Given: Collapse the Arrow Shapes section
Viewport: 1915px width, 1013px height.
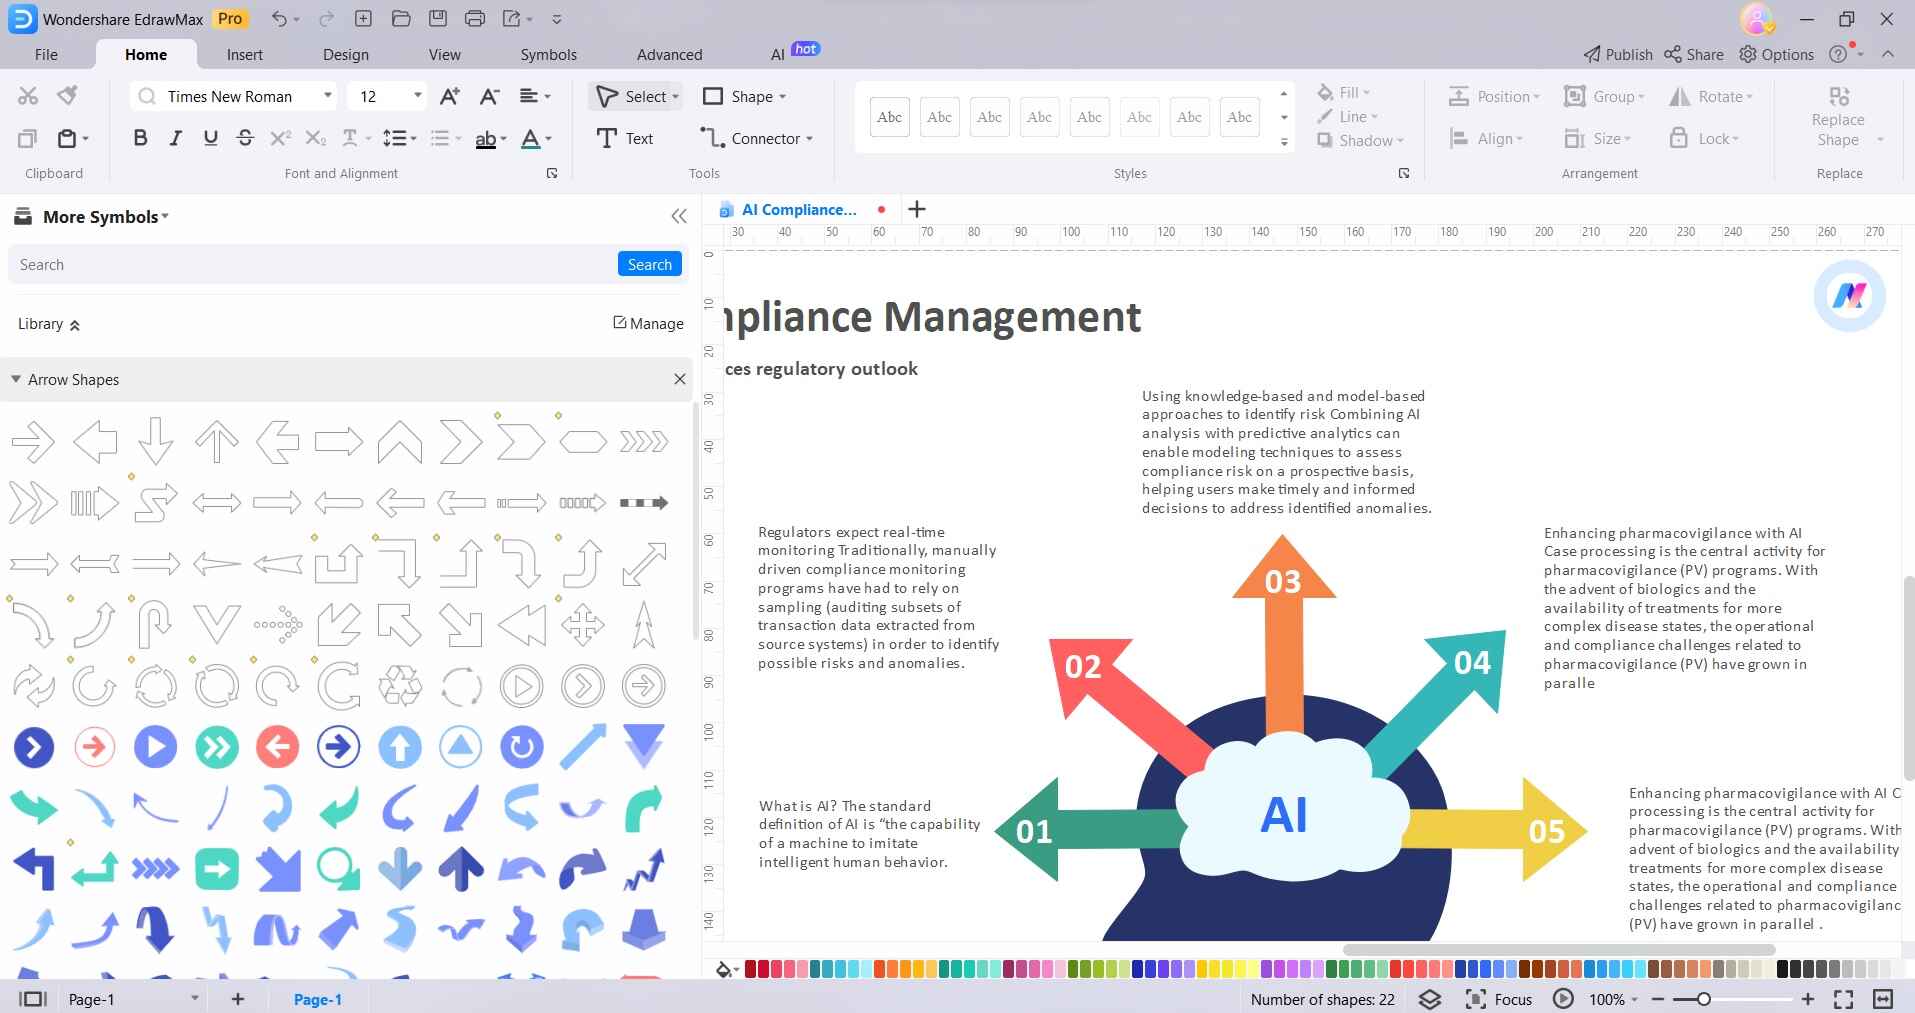Looking at the screenshot, I should [x=16, y=379].
